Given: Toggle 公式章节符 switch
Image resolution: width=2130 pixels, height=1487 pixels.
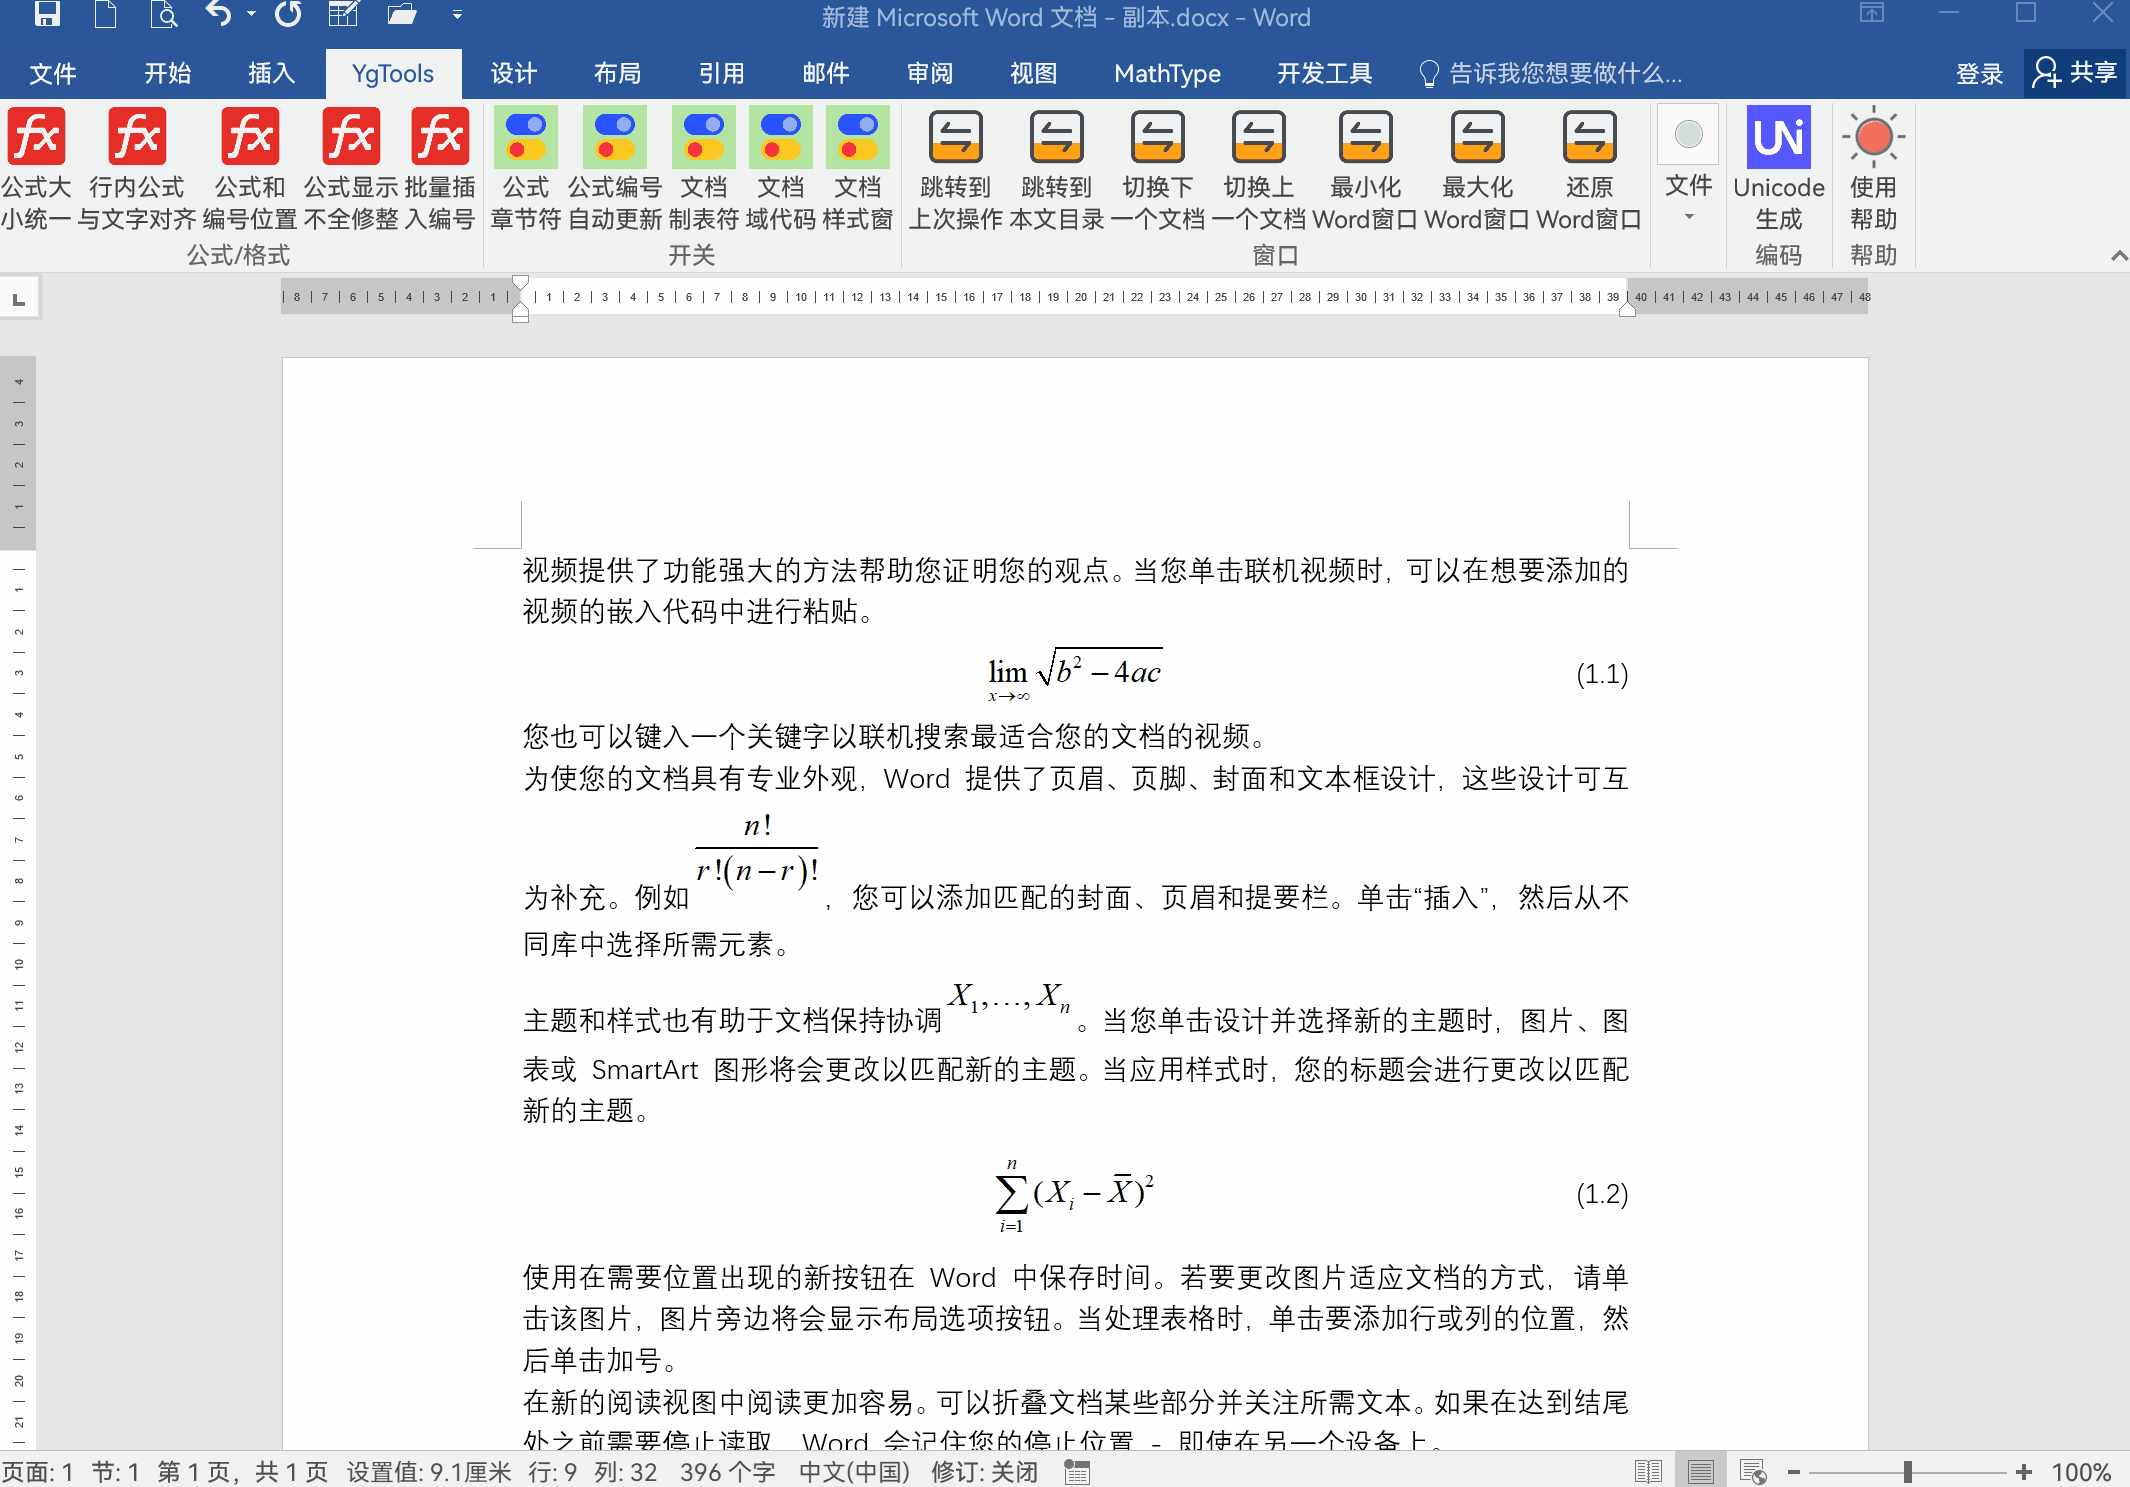Looking at the screenshot, I should click(526, 137).
